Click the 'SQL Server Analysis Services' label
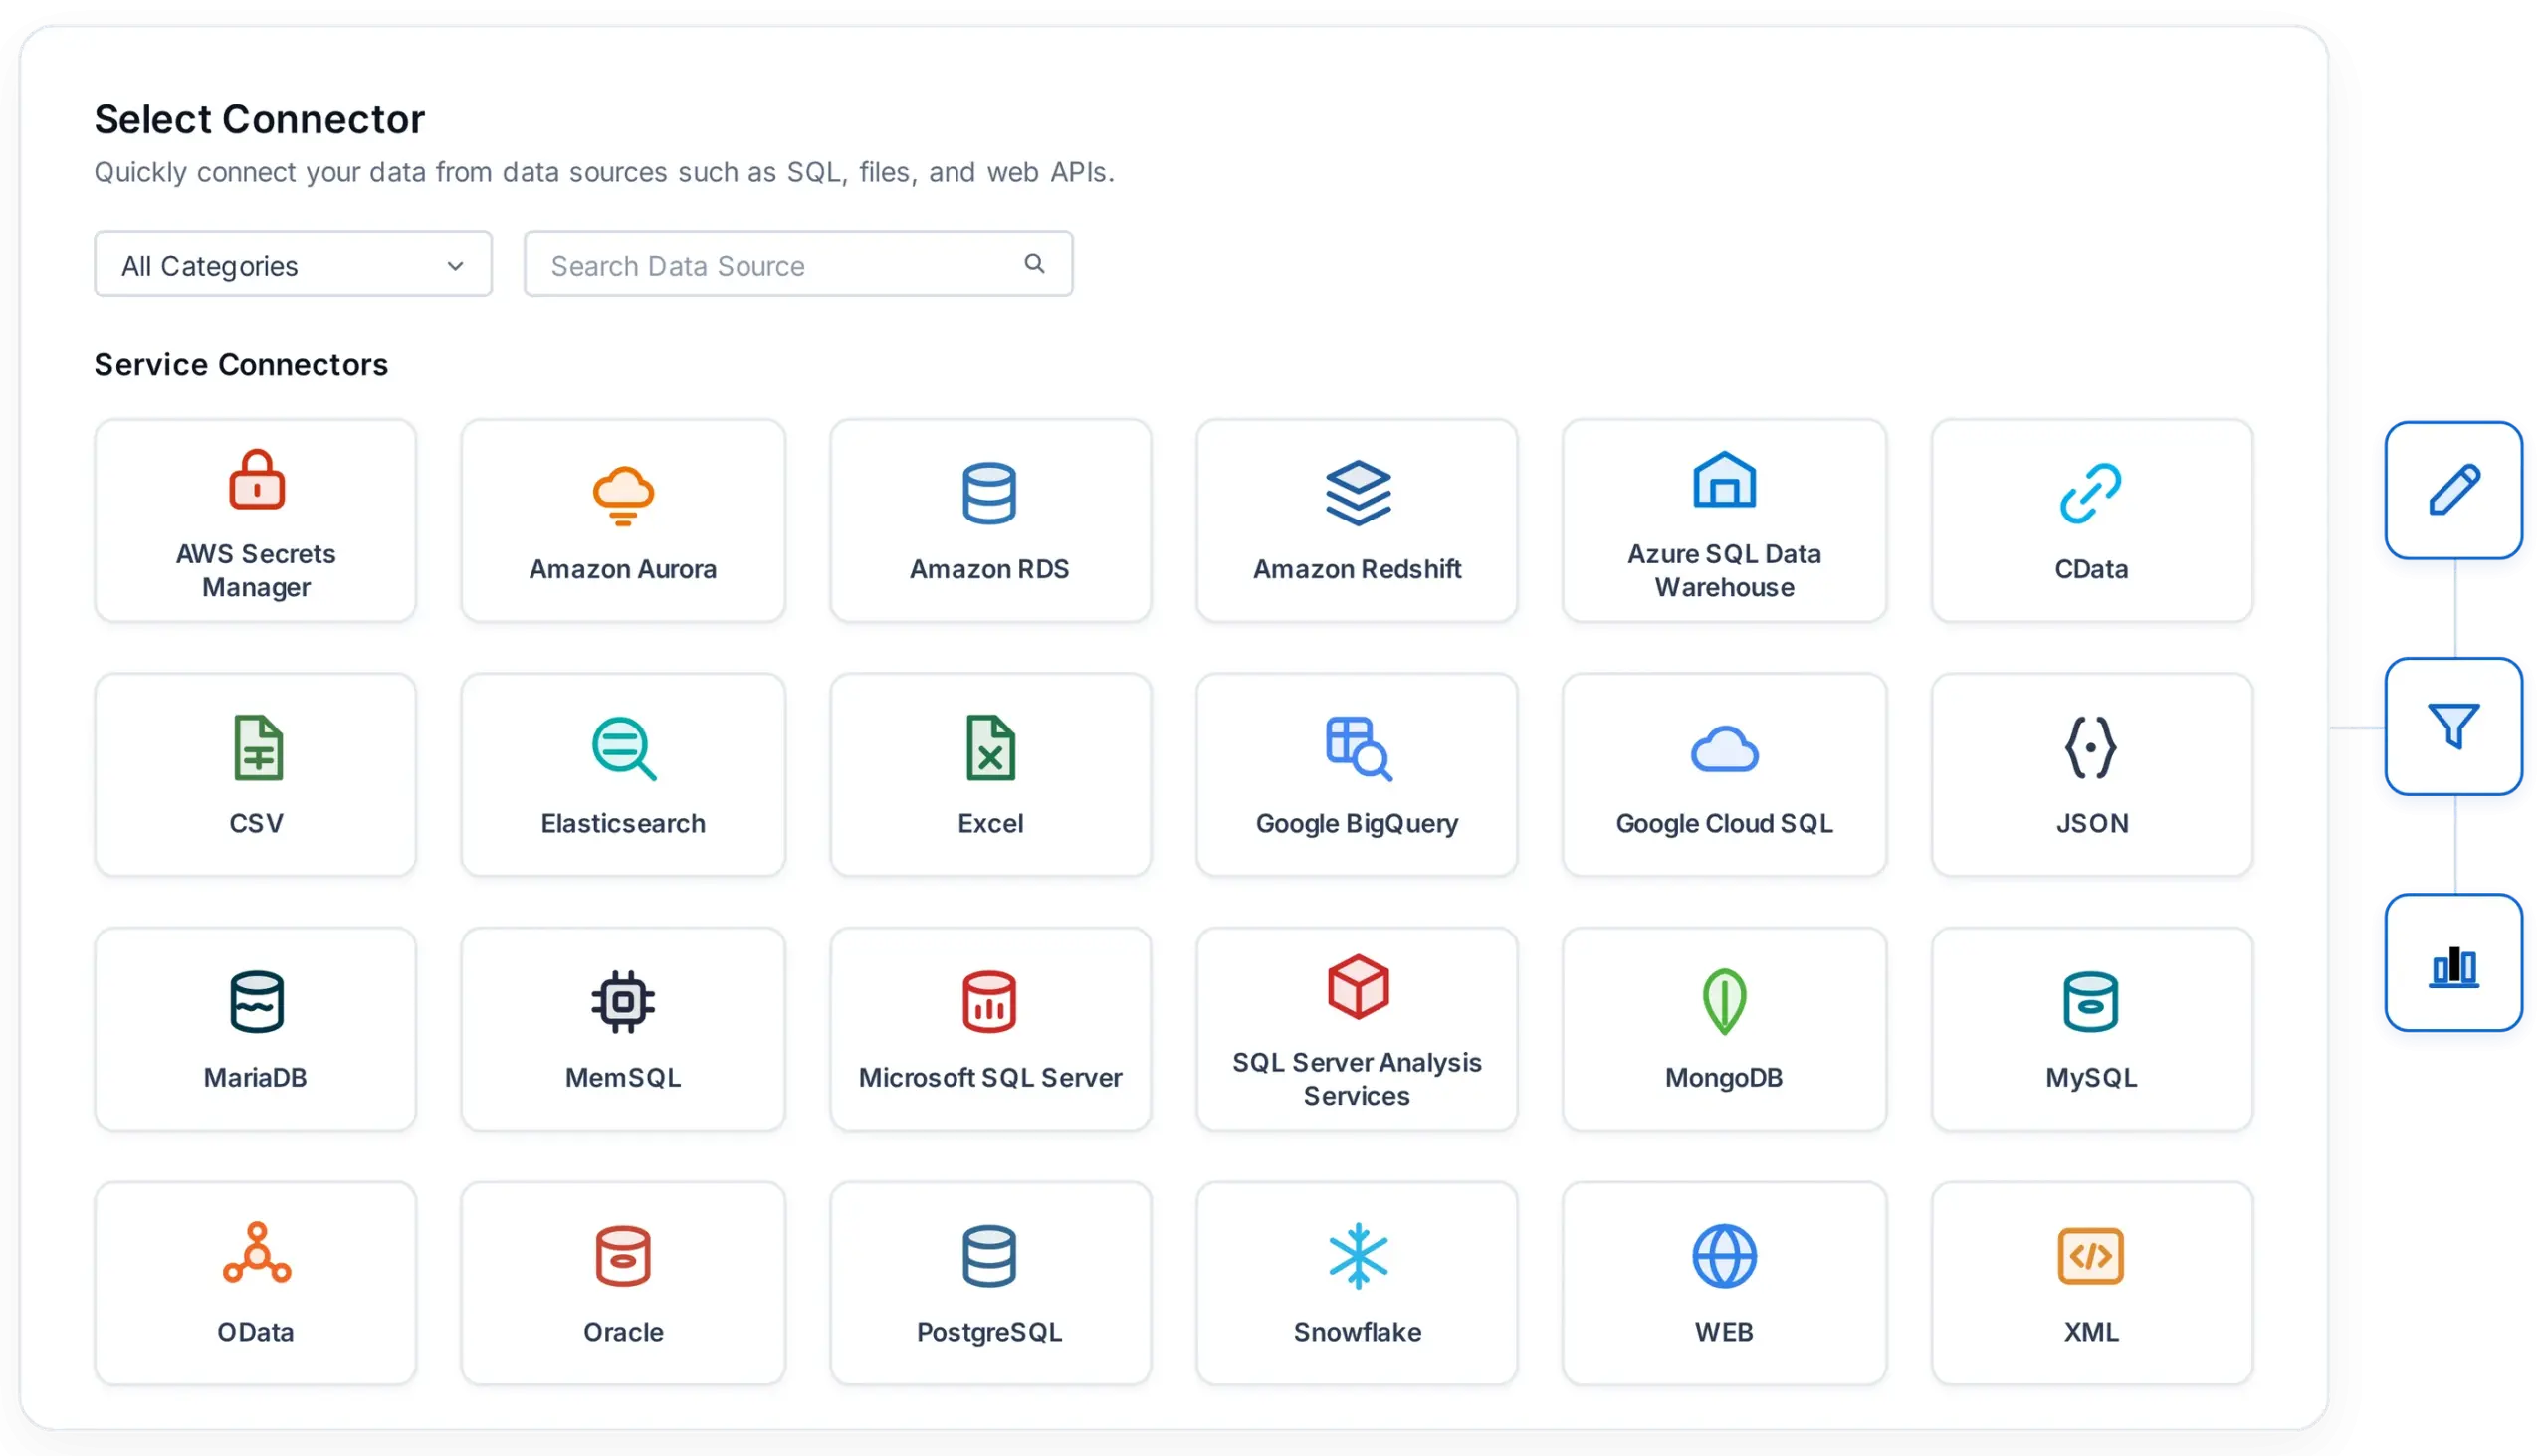 1358,1079
